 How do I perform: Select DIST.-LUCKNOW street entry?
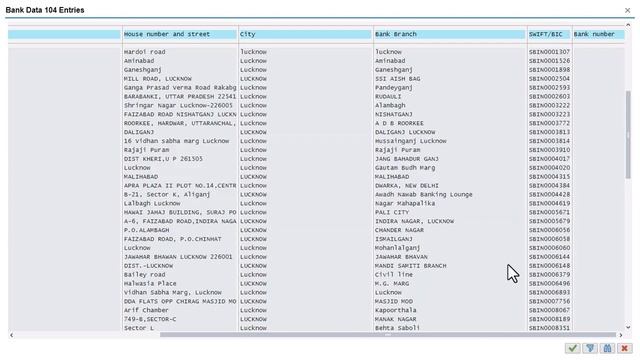pos(149,266)
